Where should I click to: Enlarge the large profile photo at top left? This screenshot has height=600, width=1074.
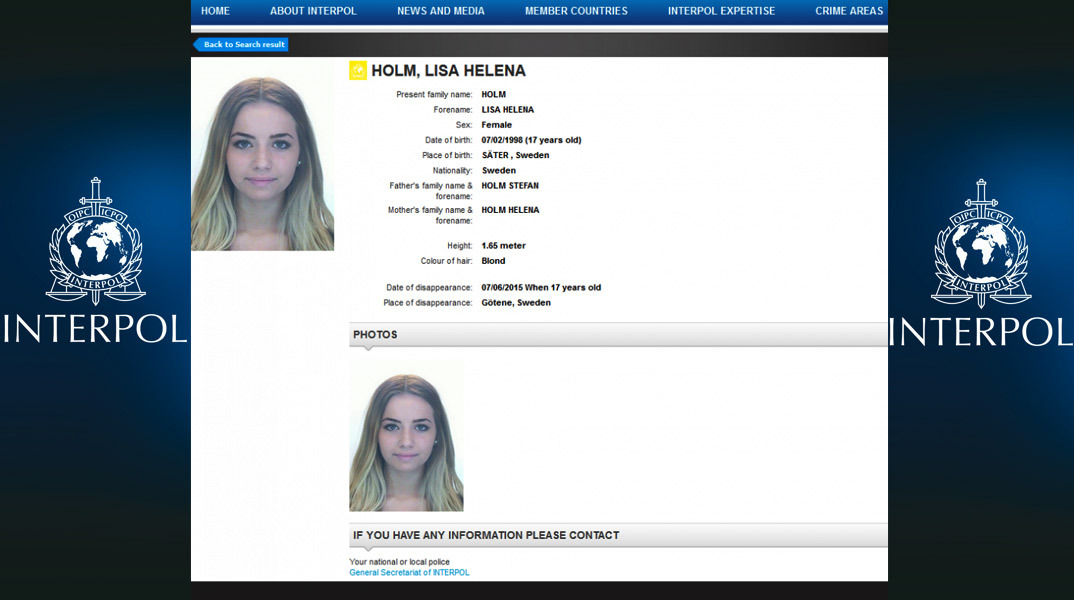tap(263, 154)
